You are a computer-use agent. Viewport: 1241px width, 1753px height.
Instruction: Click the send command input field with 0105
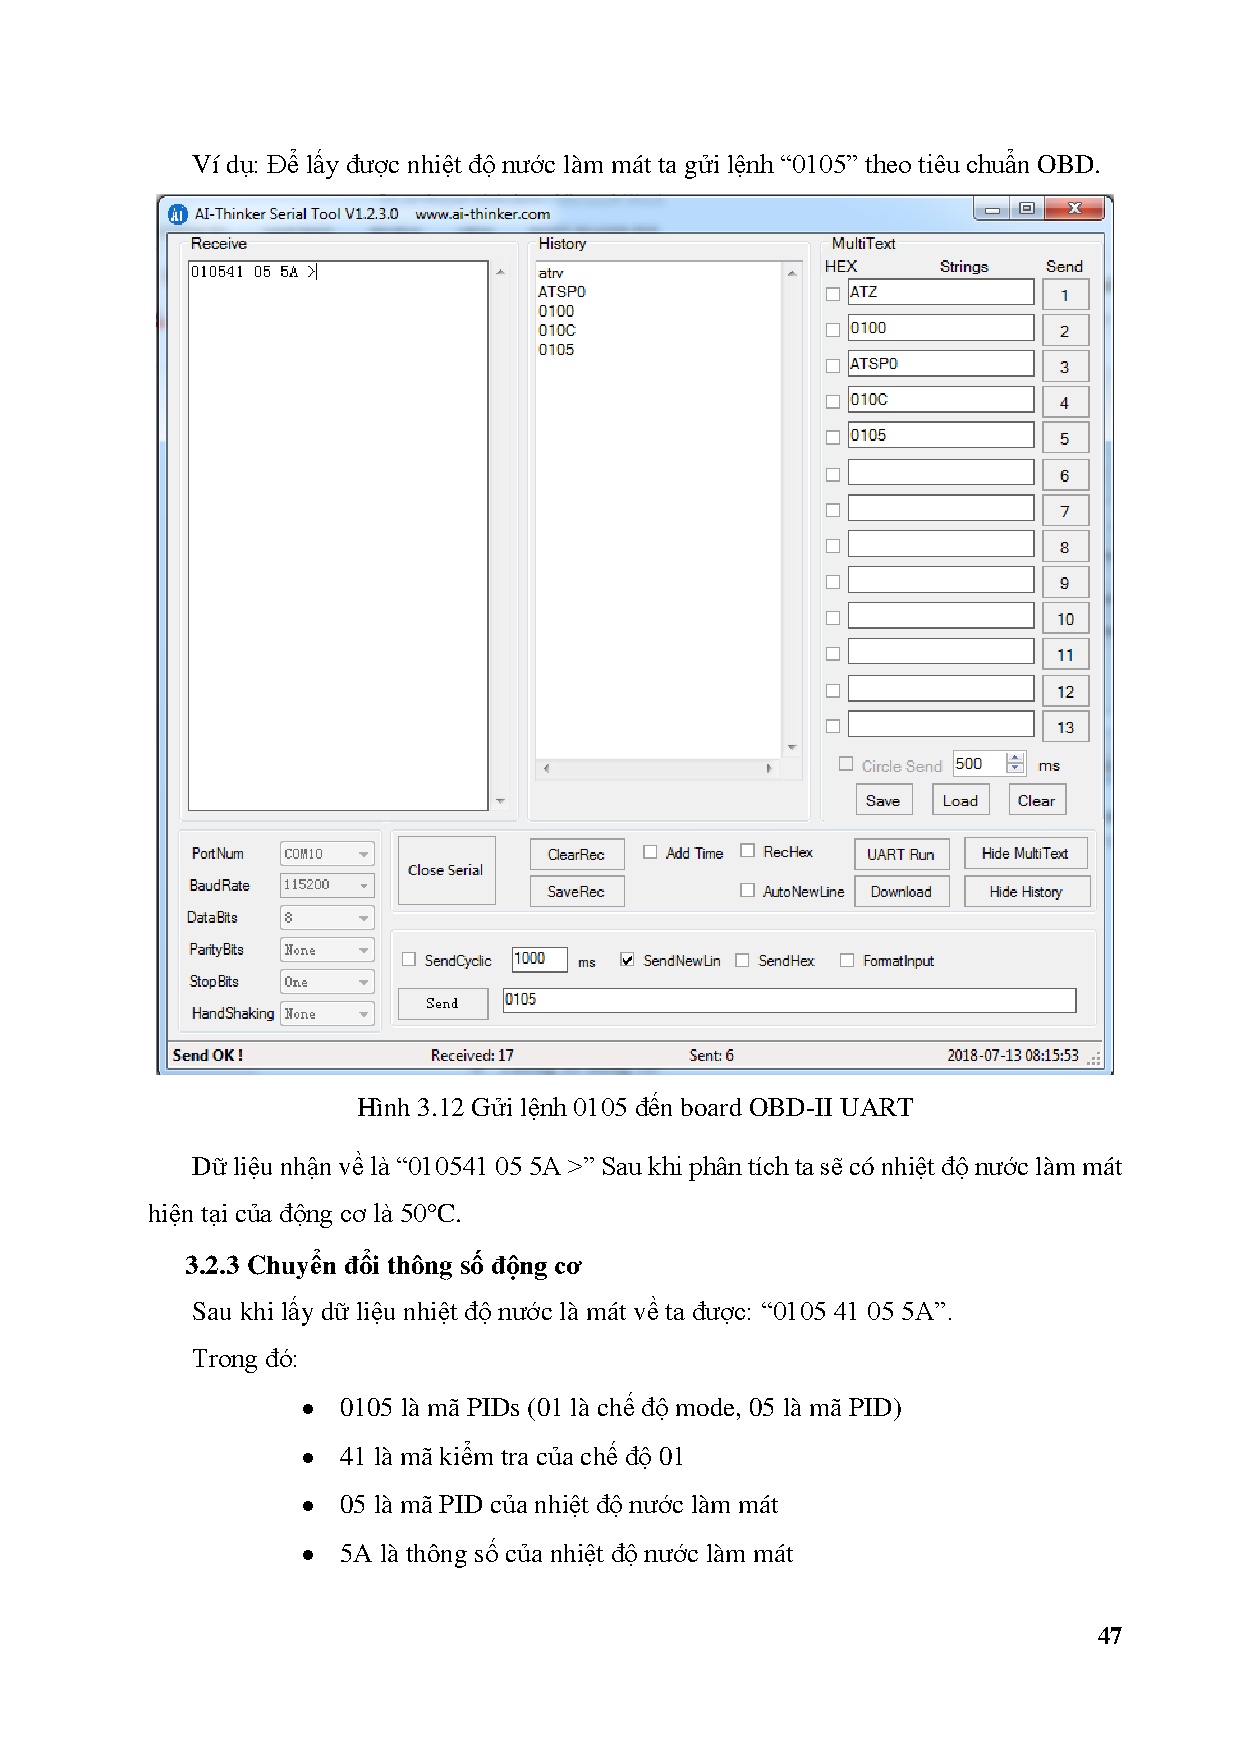pyautogui.click(x=788, y=1000)
